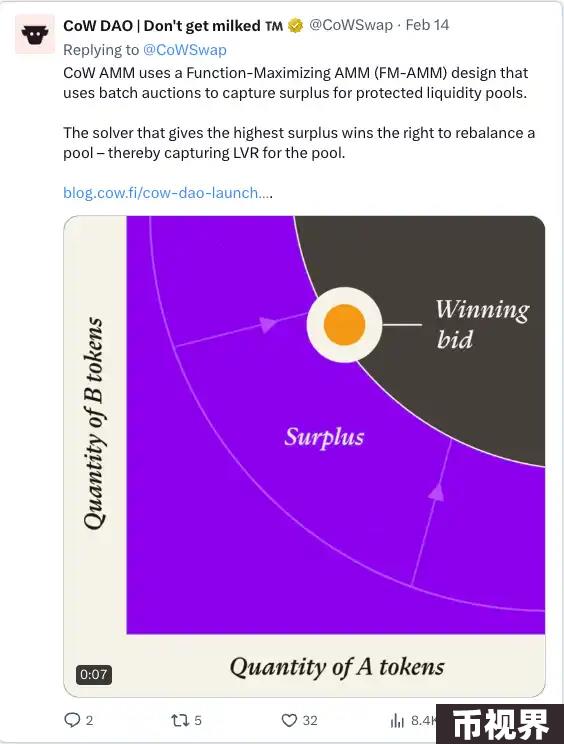Image resolution: width=564 pixels, height=744 pixels.
Task: Like the tweet with heart icon
Action: tap(289, 720)
